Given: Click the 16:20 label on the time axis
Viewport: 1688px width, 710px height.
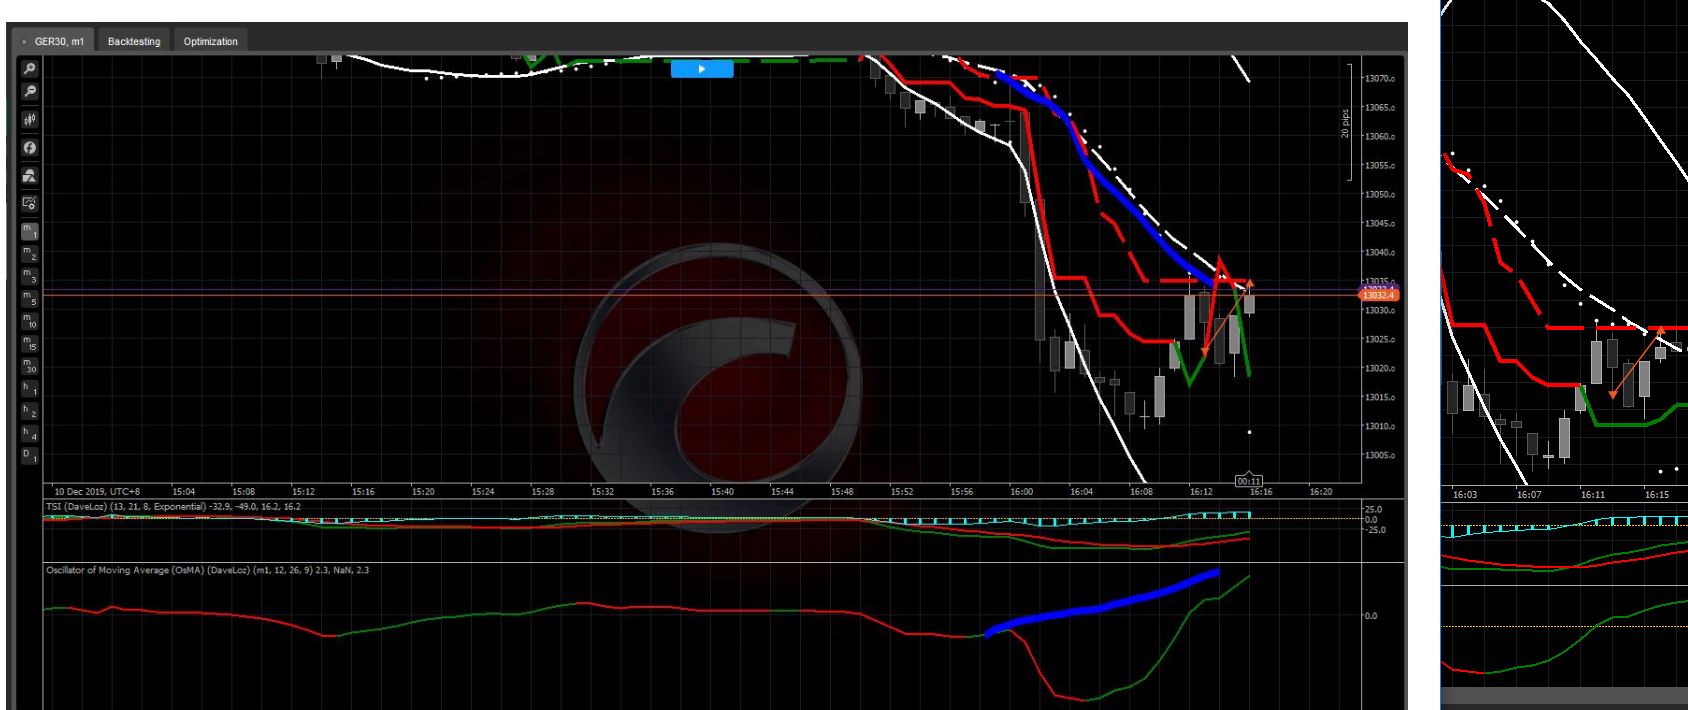Looking at the screenshot, I should pyautogui.click(x=1321, y=492).
